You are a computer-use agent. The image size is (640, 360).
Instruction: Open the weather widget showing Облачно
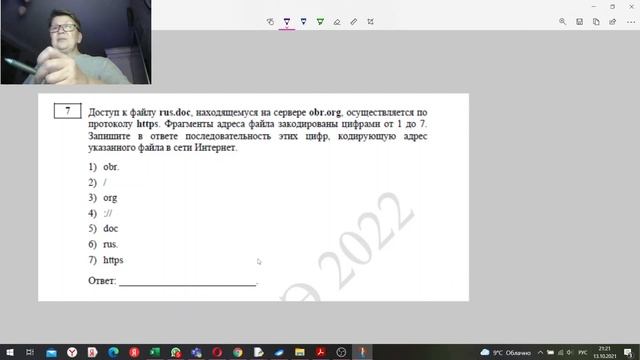pos(506,352)
